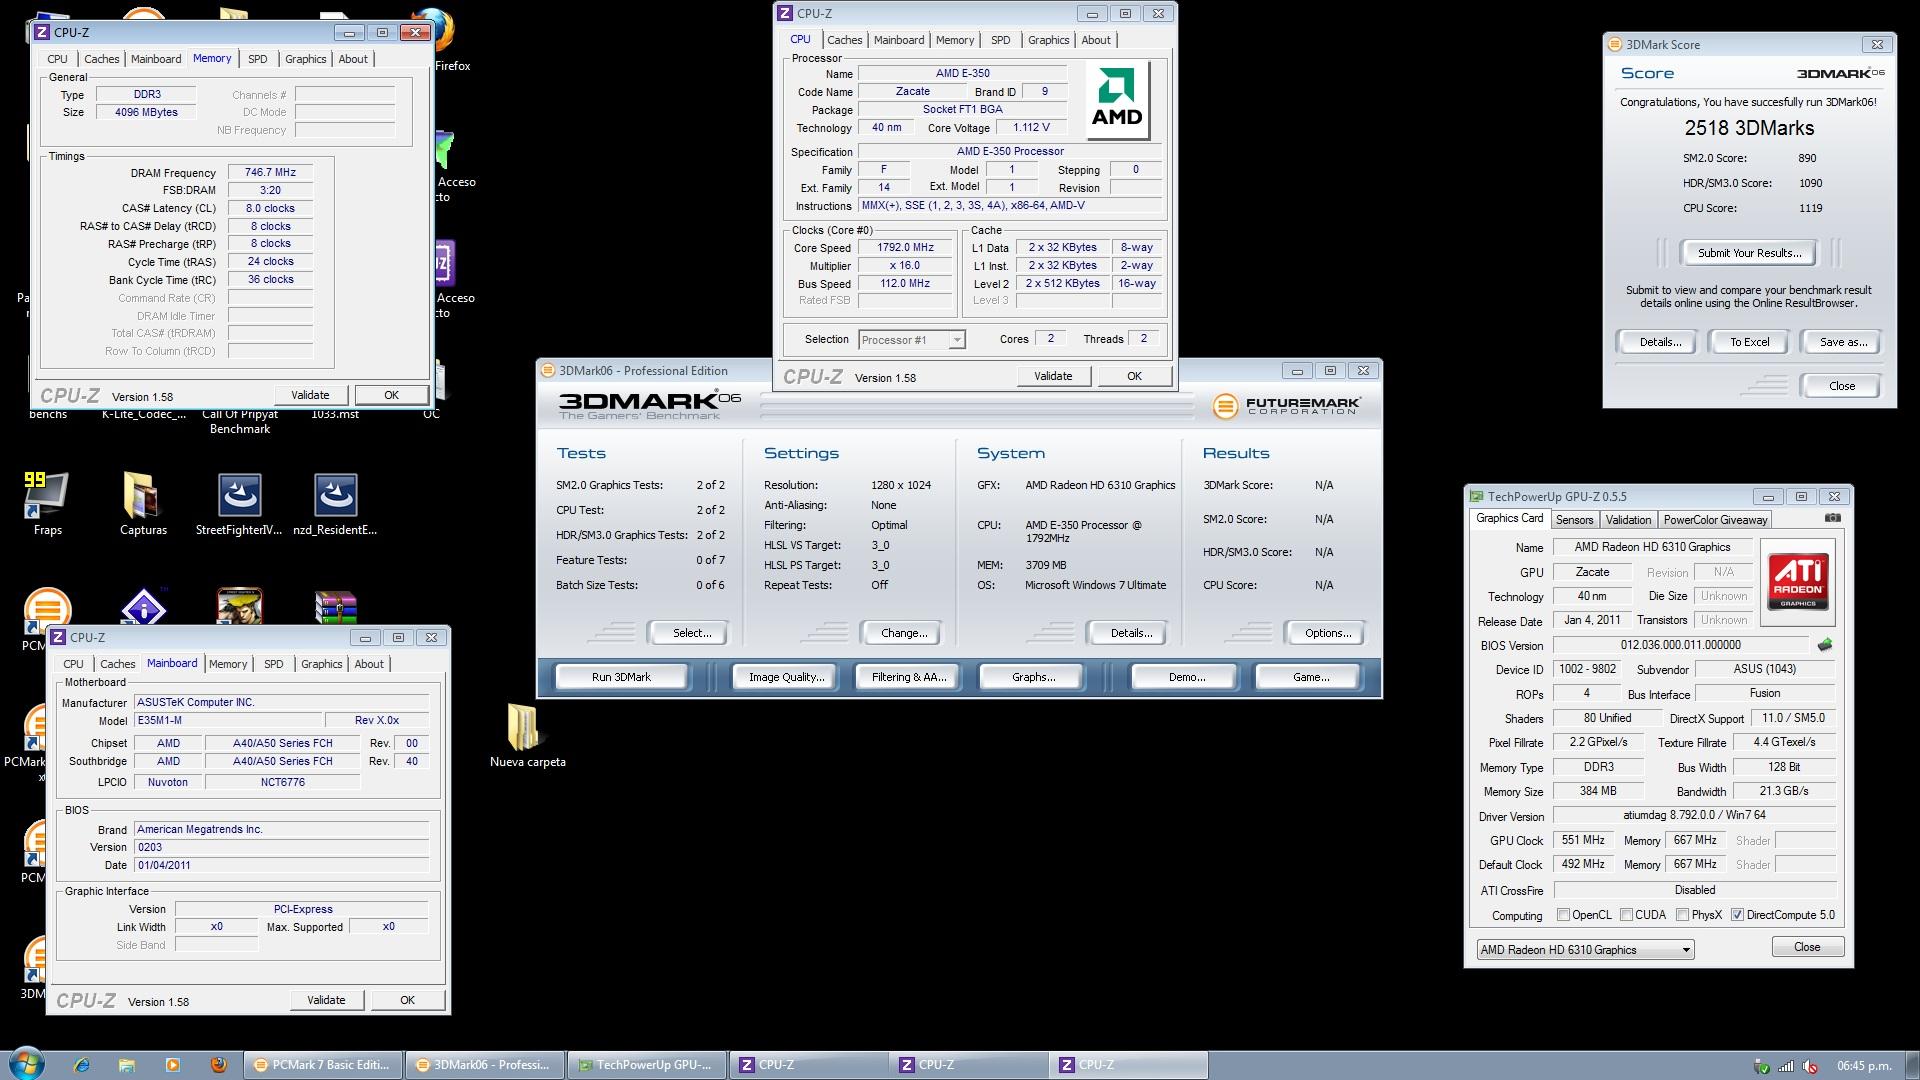The image size is (1920, 1080).
Task: Open the Windows Start menu
Action: pos(26,1063)
